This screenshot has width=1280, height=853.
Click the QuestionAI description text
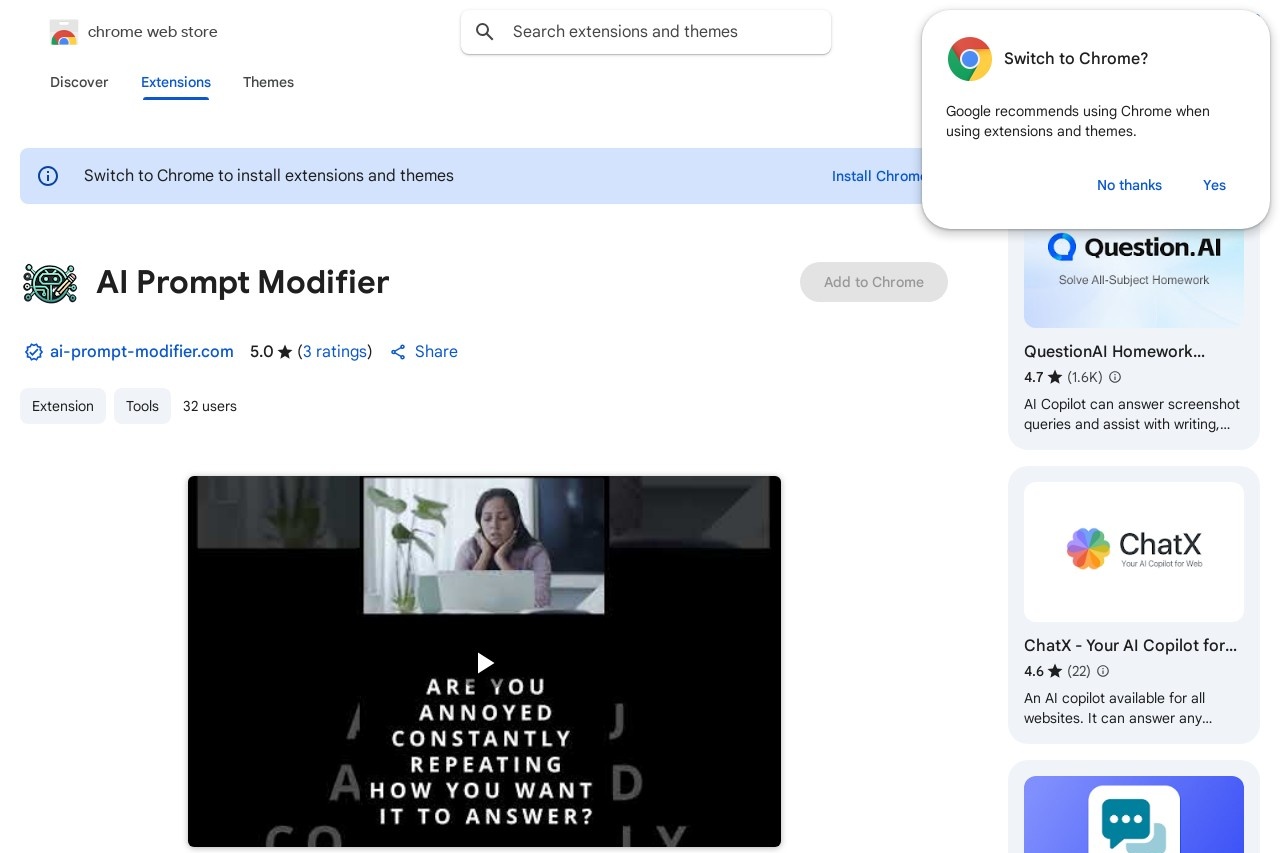(1132, 414)
